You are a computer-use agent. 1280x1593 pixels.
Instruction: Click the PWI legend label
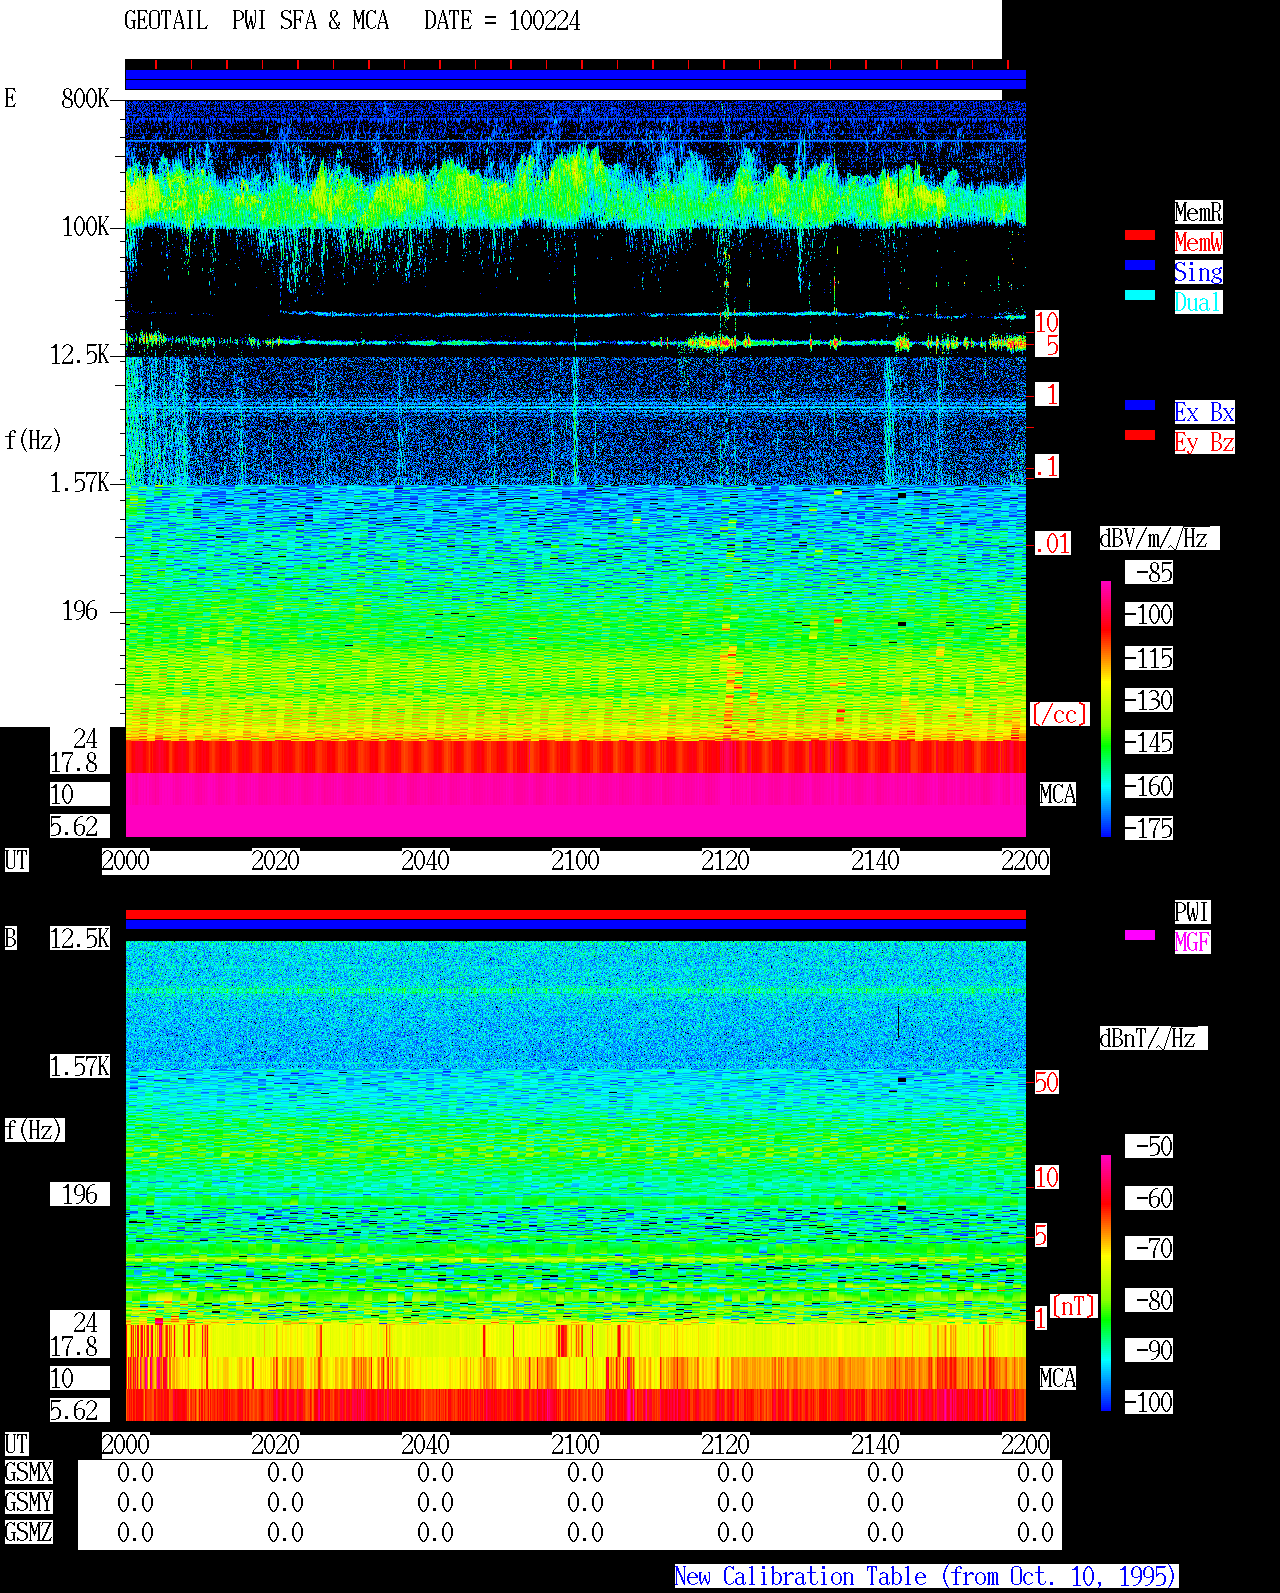(1192, 912)
